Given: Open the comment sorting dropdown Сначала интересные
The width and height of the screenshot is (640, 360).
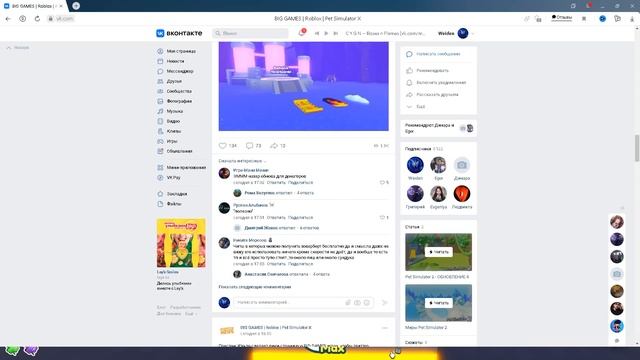Looking at the screenshot, I should (242, 161).
